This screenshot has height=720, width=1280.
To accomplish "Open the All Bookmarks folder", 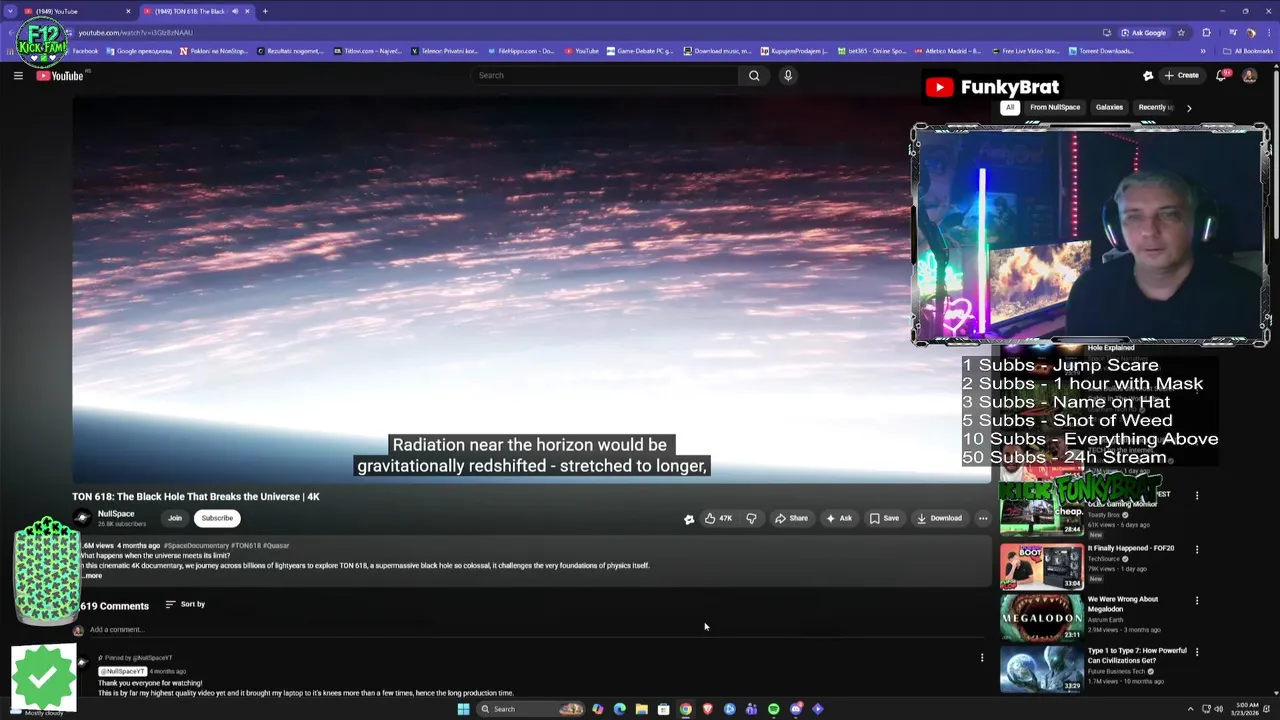I will point(1248,51).
